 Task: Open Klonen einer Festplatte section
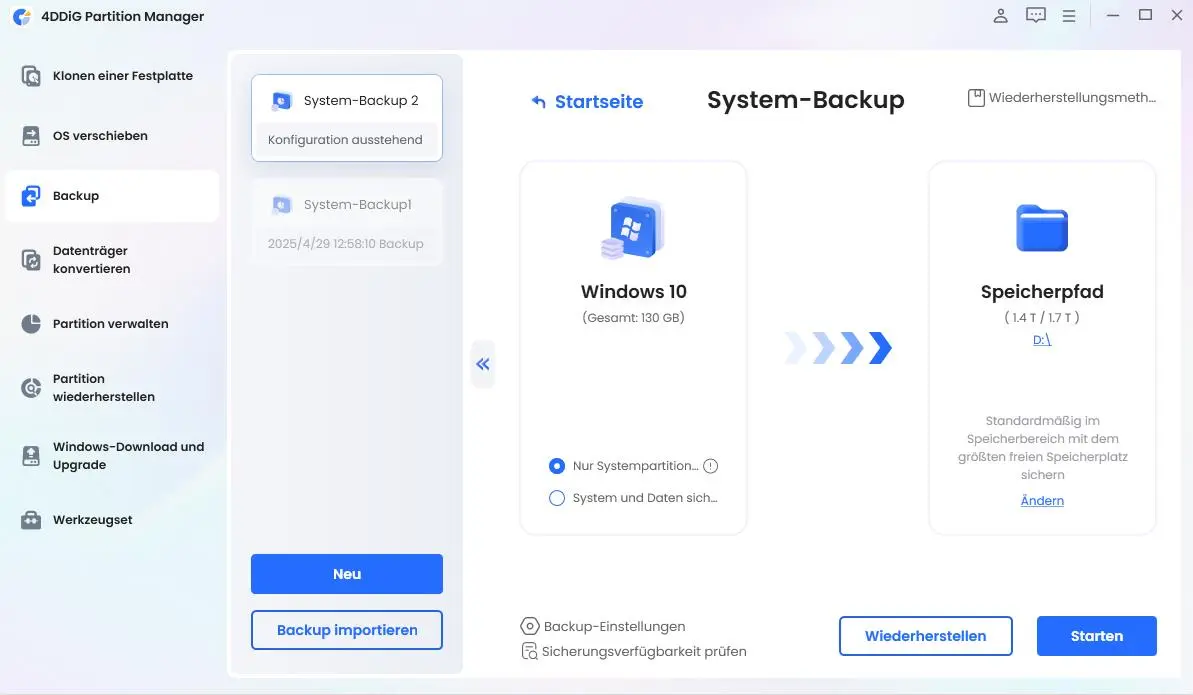[x=113, y=76]
